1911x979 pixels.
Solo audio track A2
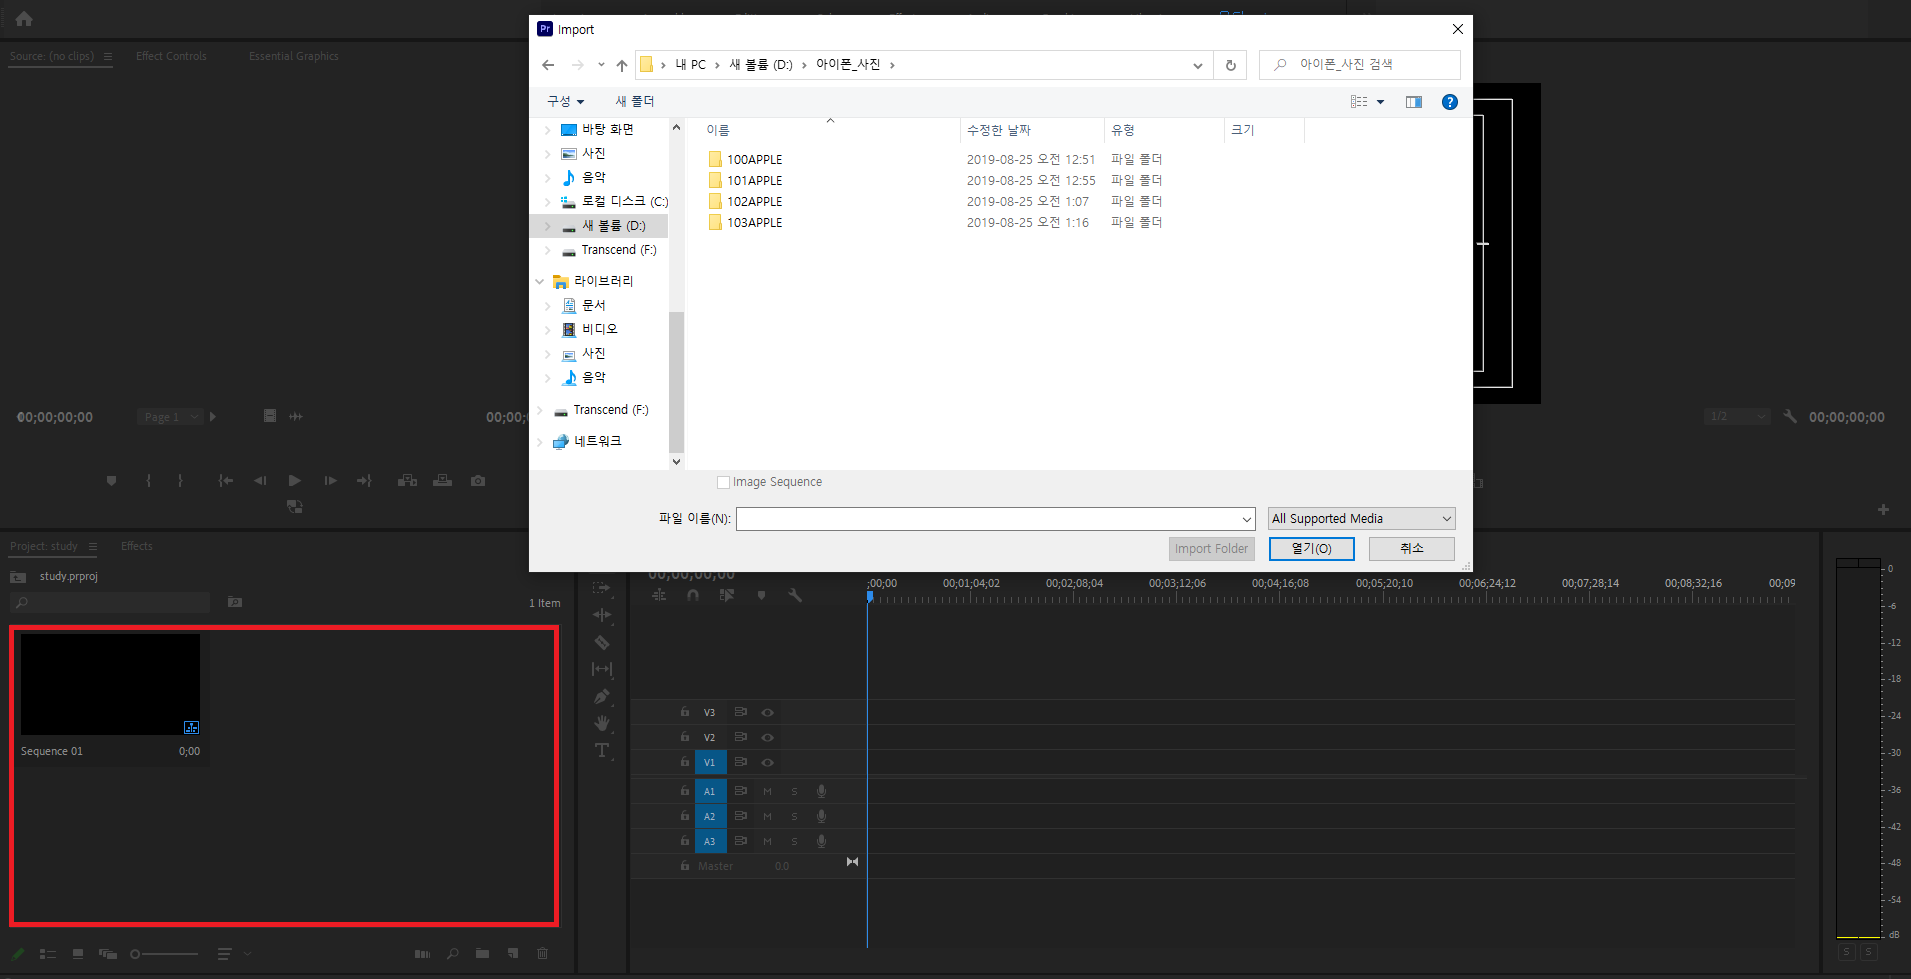(795, 816)
